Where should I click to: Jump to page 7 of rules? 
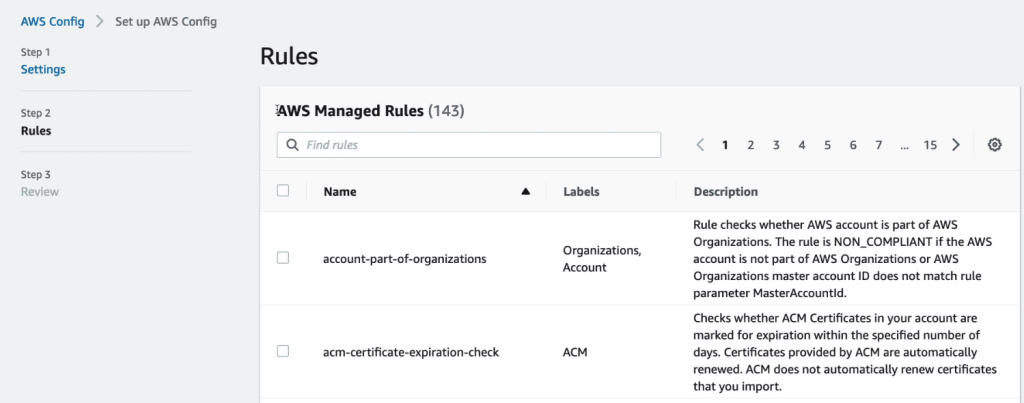click(x=878, y=145)
